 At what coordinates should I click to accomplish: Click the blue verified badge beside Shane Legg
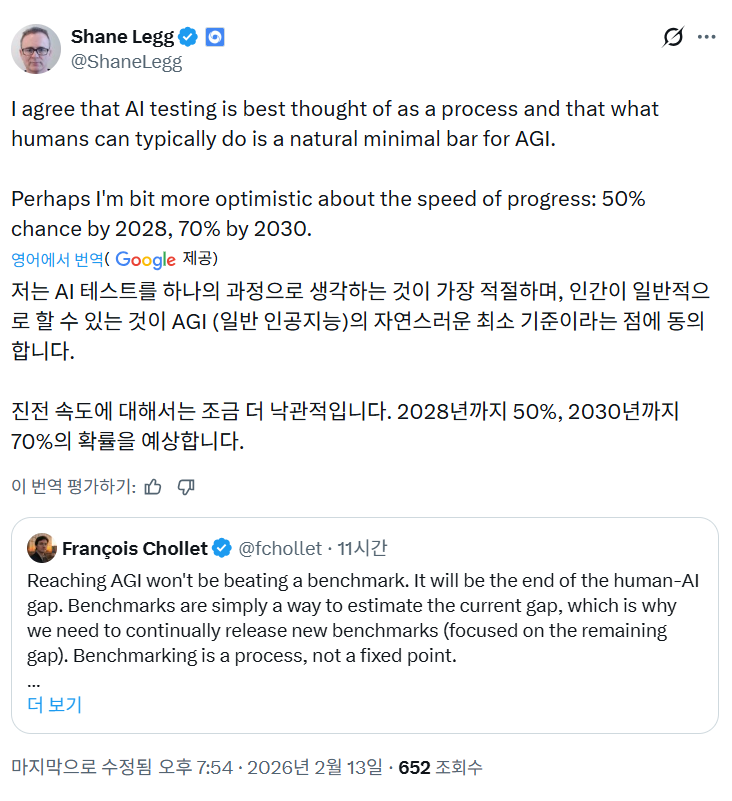pyautogui.click(x=189, y=37)
